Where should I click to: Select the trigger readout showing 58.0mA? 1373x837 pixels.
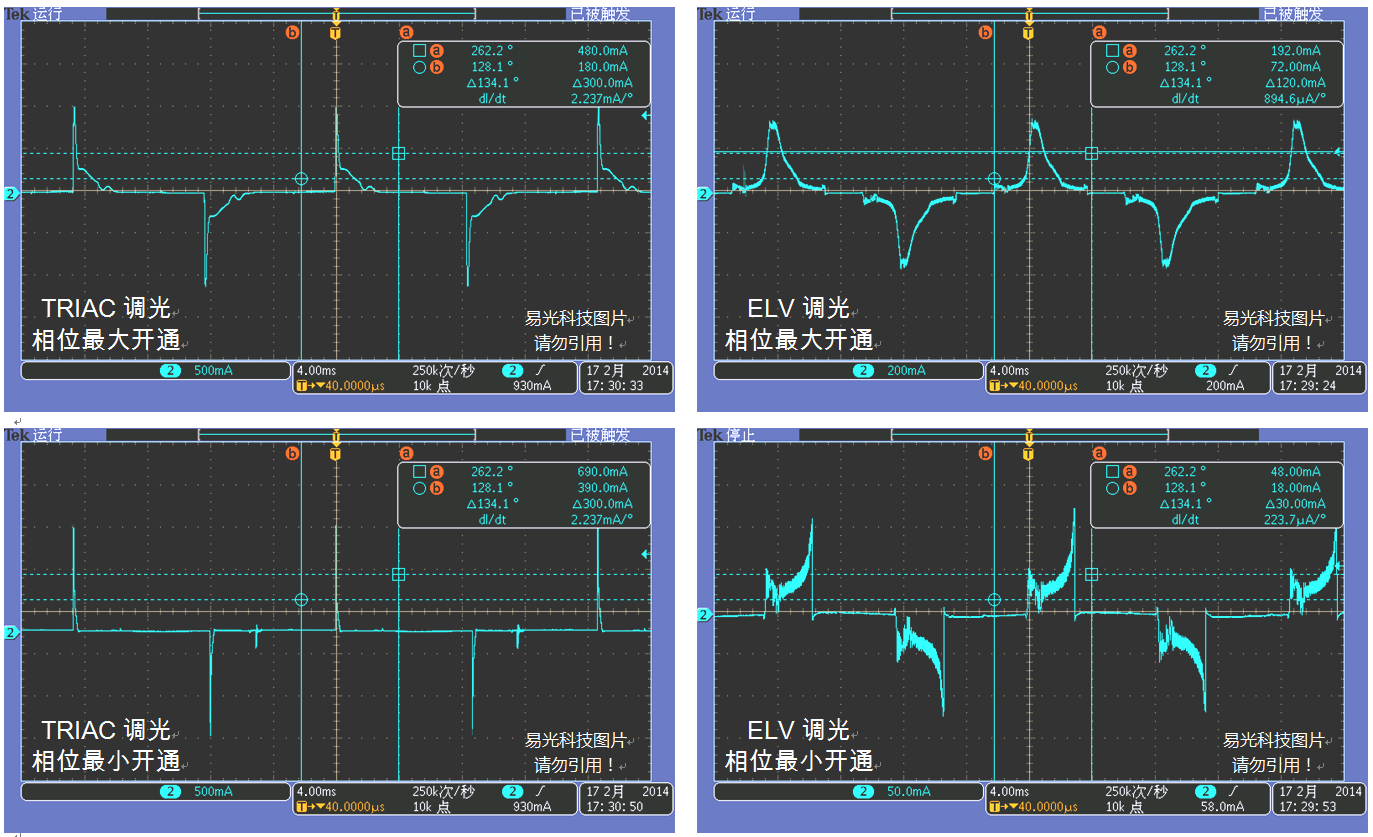point(1219,798)
